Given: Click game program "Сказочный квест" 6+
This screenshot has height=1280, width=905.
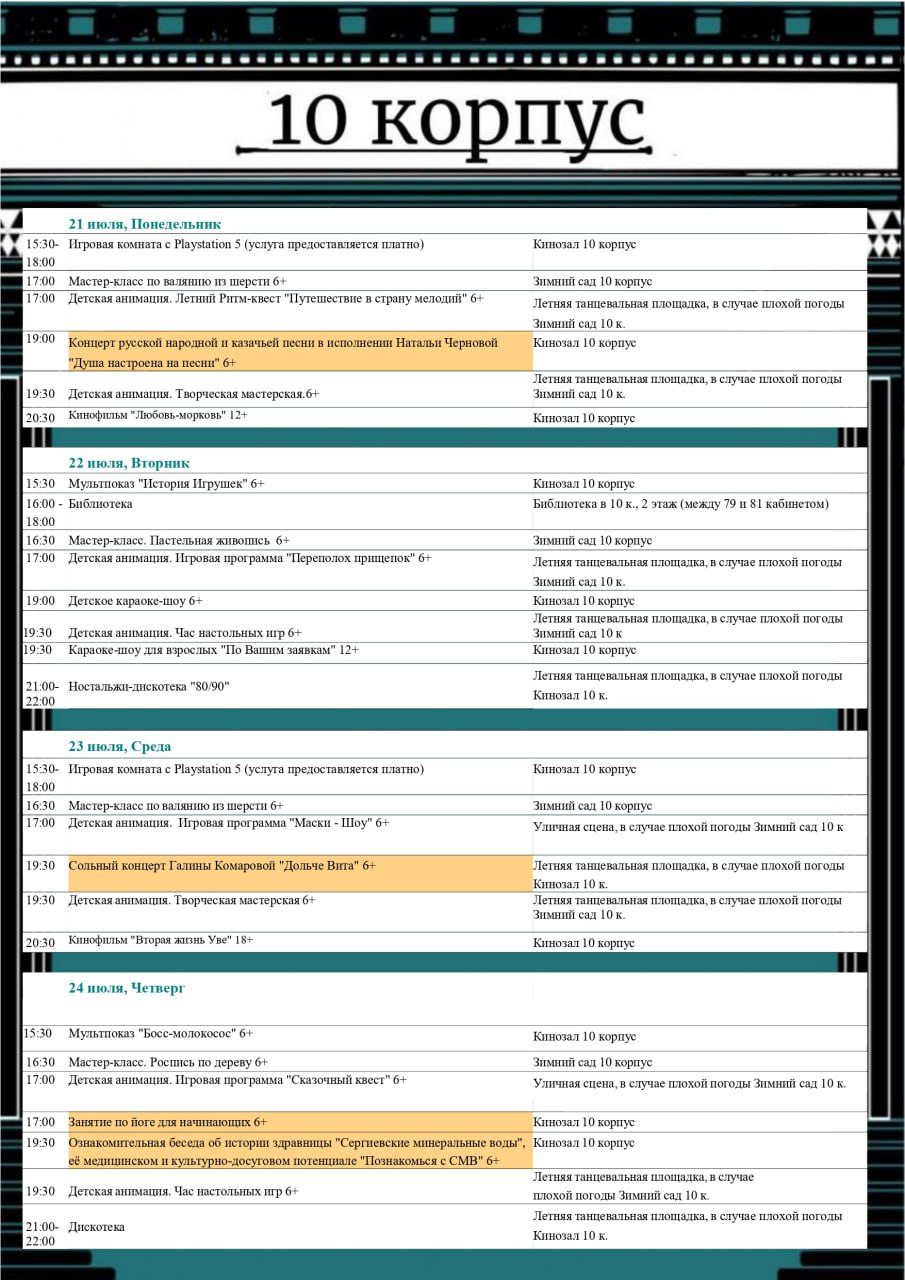Looking at the screenshot, I should coord(238,1080).
